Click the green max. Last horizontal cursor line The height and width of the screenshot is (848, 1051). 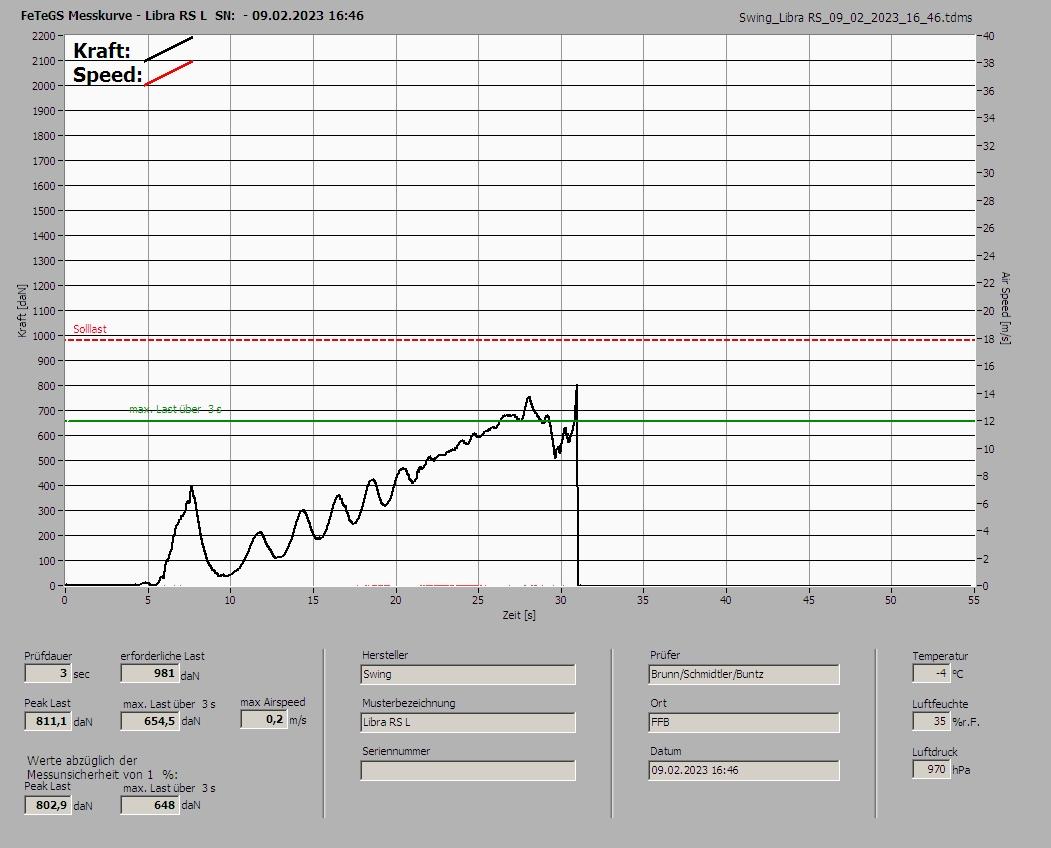[x=519, y=421]
